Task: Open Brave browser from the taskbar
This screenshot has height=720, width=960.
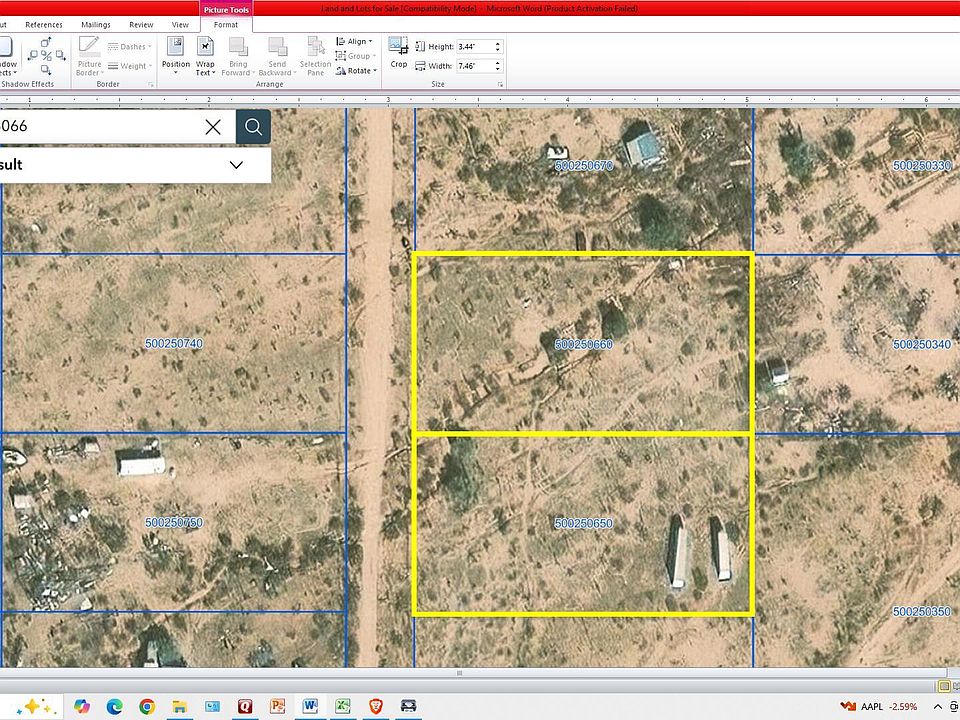Action: coord(375,706)
